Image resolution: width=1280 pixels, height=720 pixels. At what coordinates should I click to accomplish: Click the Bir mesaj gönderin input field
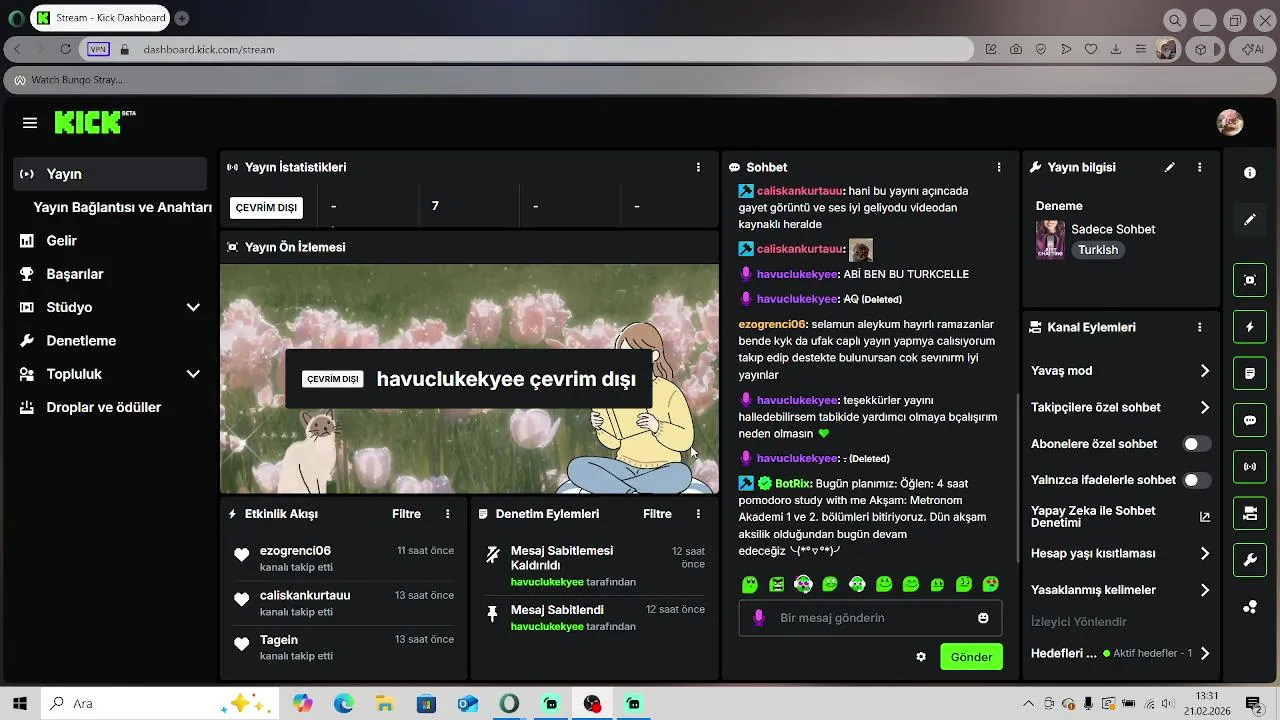(870, 618)
